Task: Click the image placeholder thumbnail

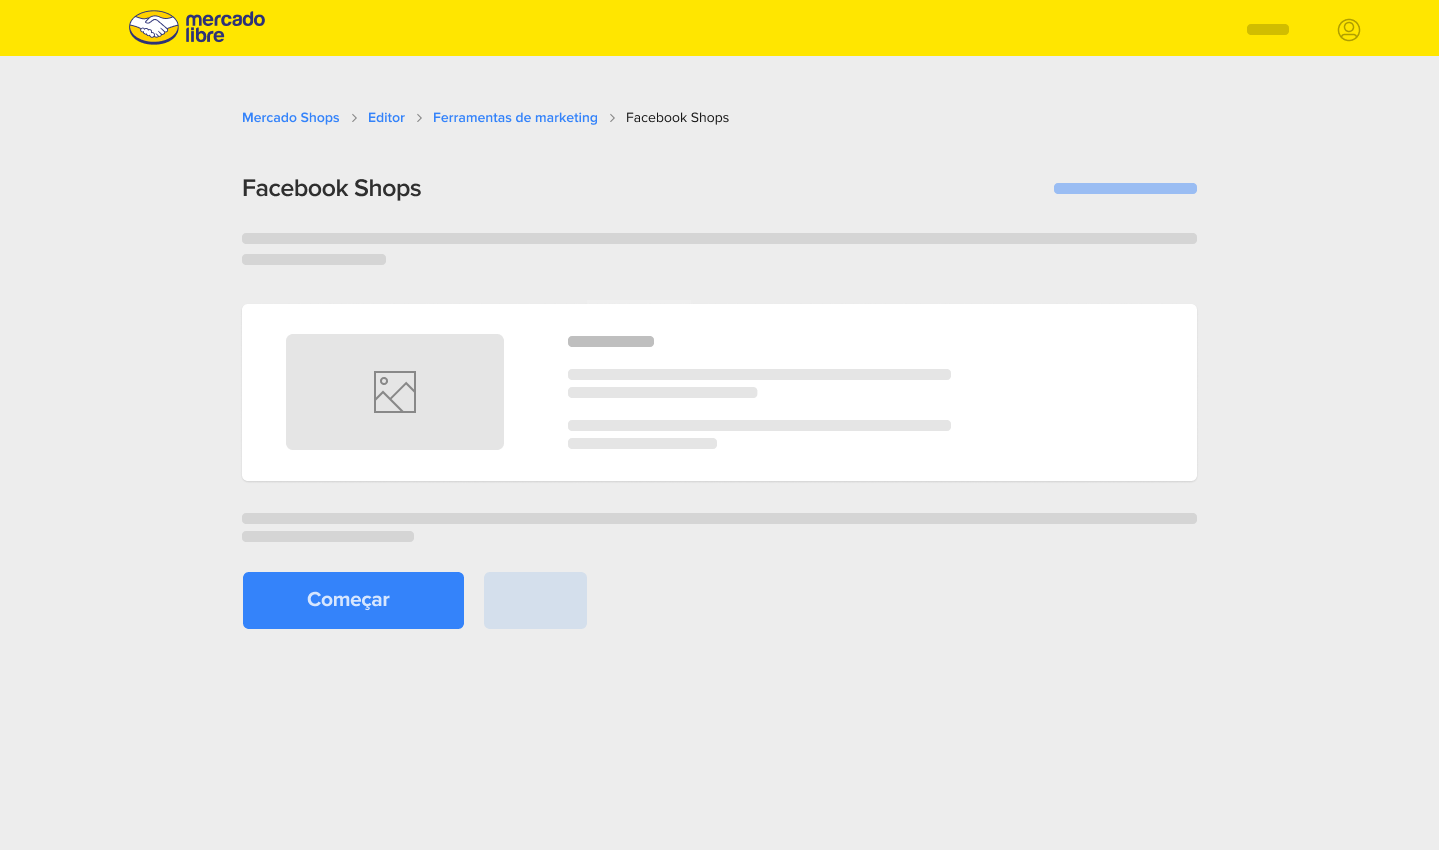Action: tap(395, 392)
